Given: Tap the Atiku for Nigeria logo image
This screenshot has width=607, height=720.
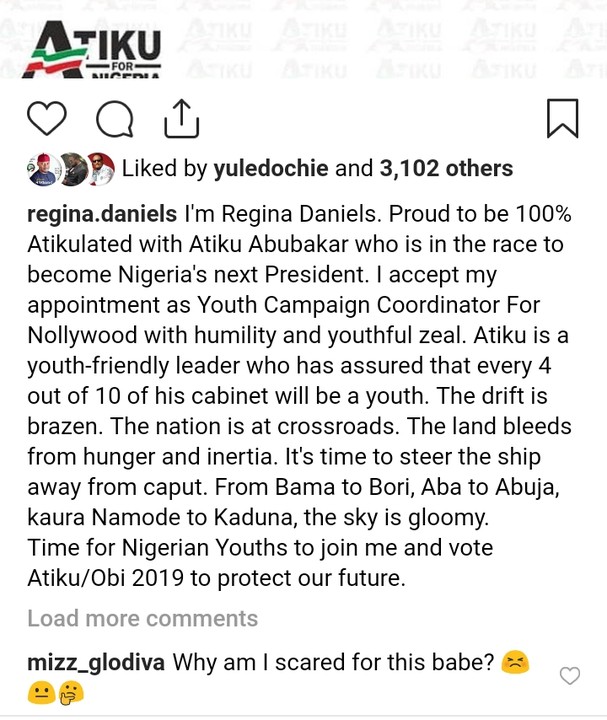Looking at the screenshot, I should [x=93, y=48].
